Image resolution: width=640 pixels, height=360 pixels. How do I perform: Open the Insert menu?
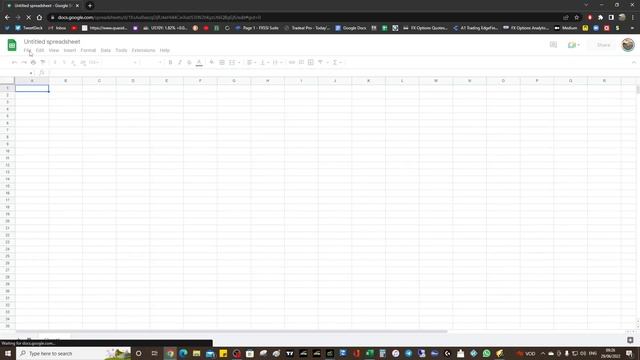coord(70,50)
